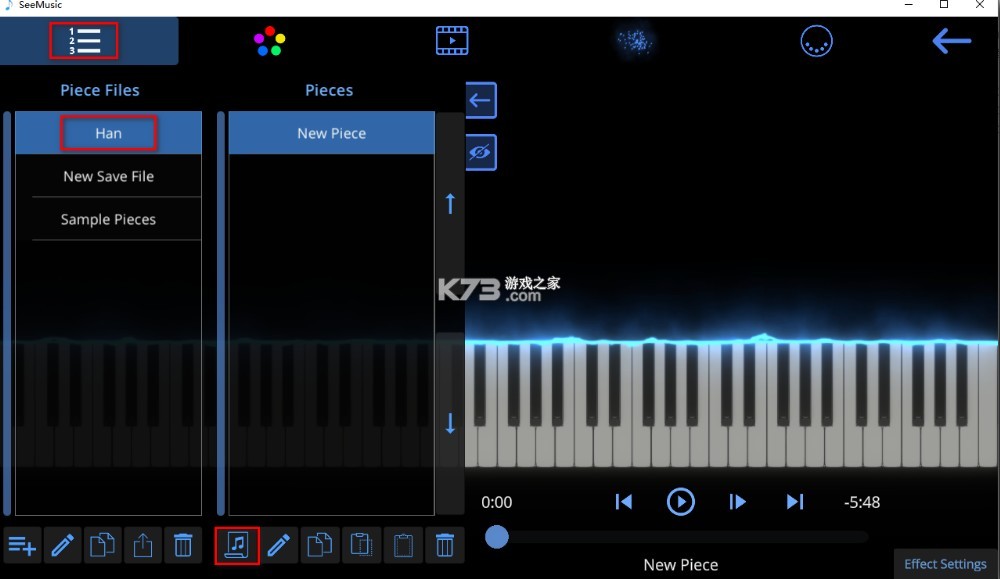Open the color settings icon

point(268,39)
